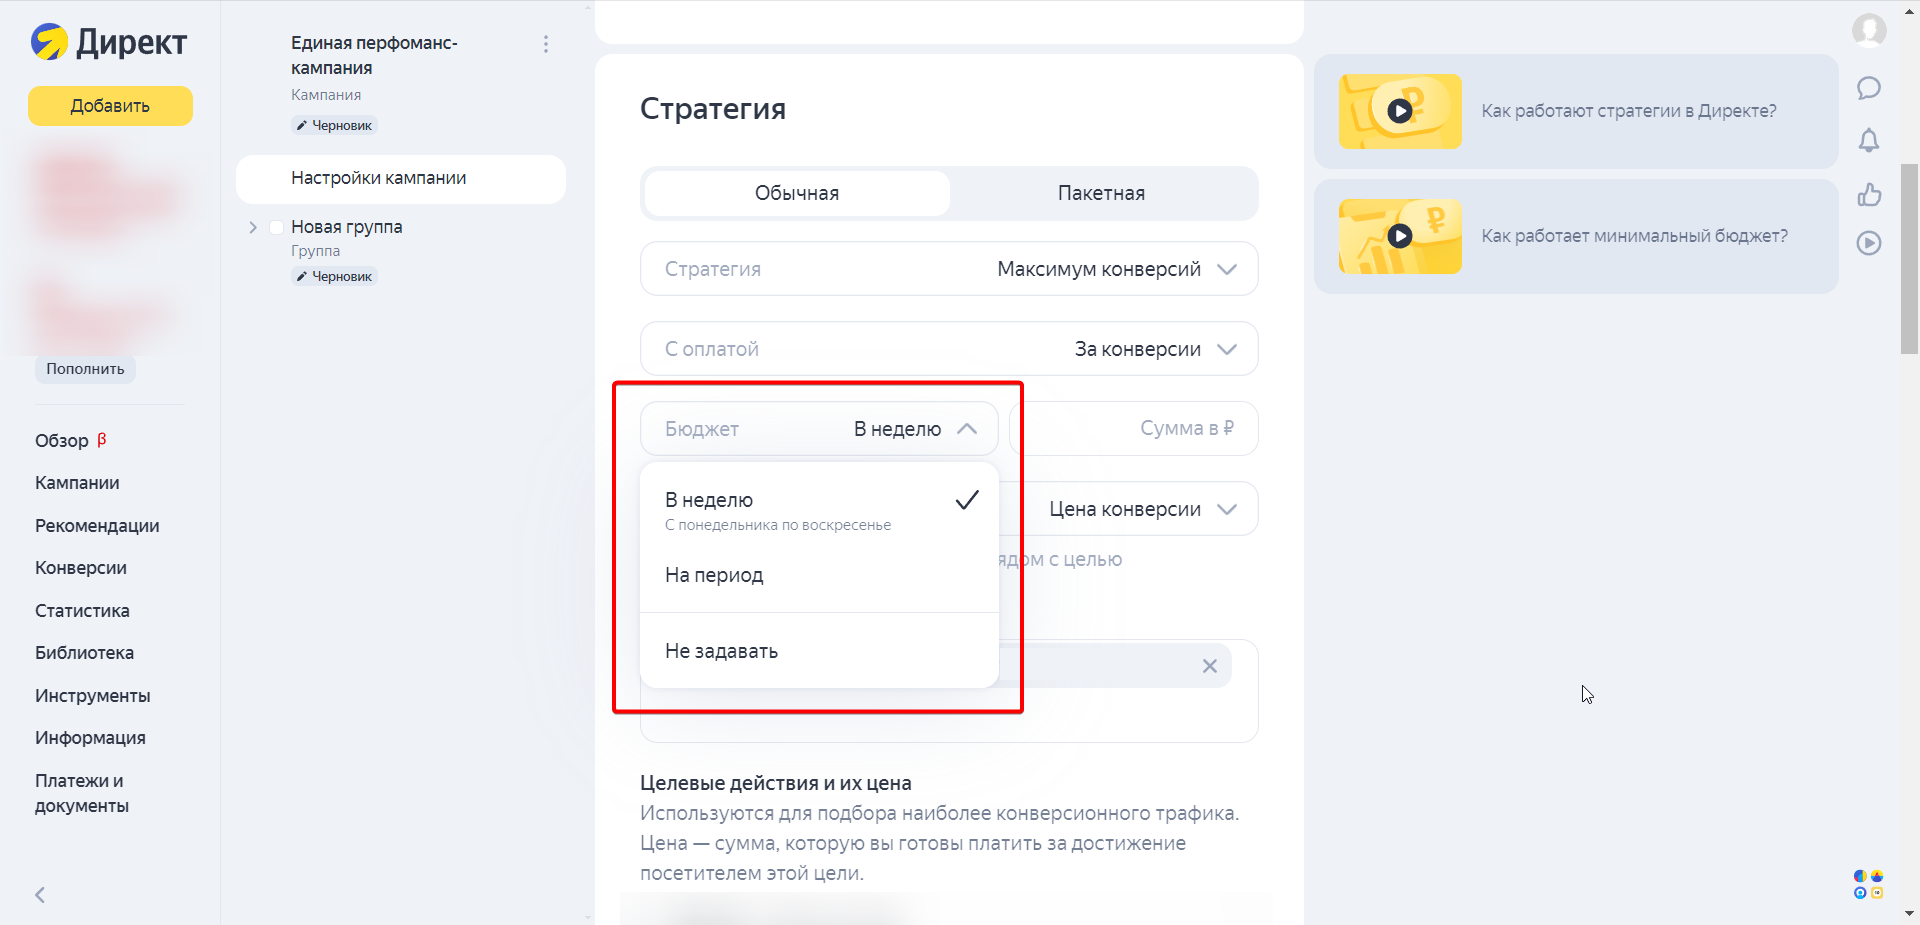Select the 'Не задавать' budget option

[x=720, y=650]
